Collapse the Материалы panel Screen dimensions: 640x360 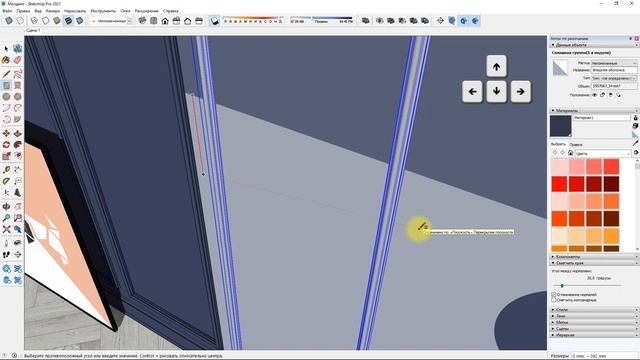tap(594, 111)
